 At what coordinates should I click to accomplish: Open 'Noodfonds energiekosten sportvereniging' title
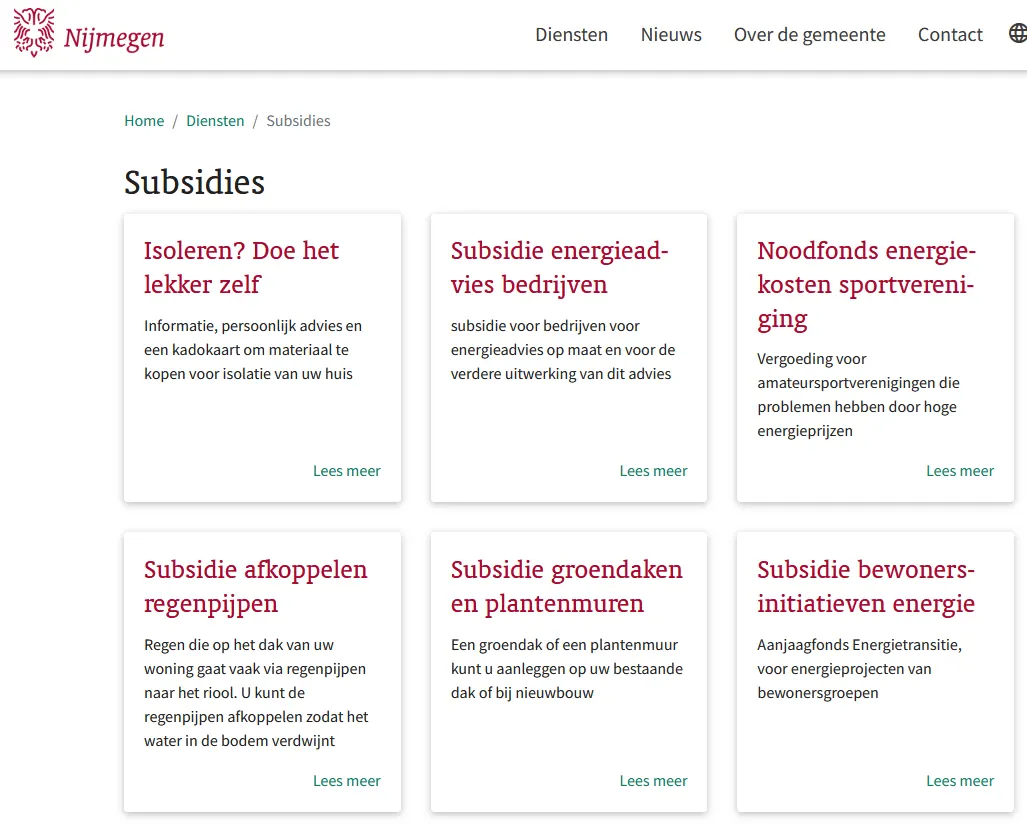867,285
